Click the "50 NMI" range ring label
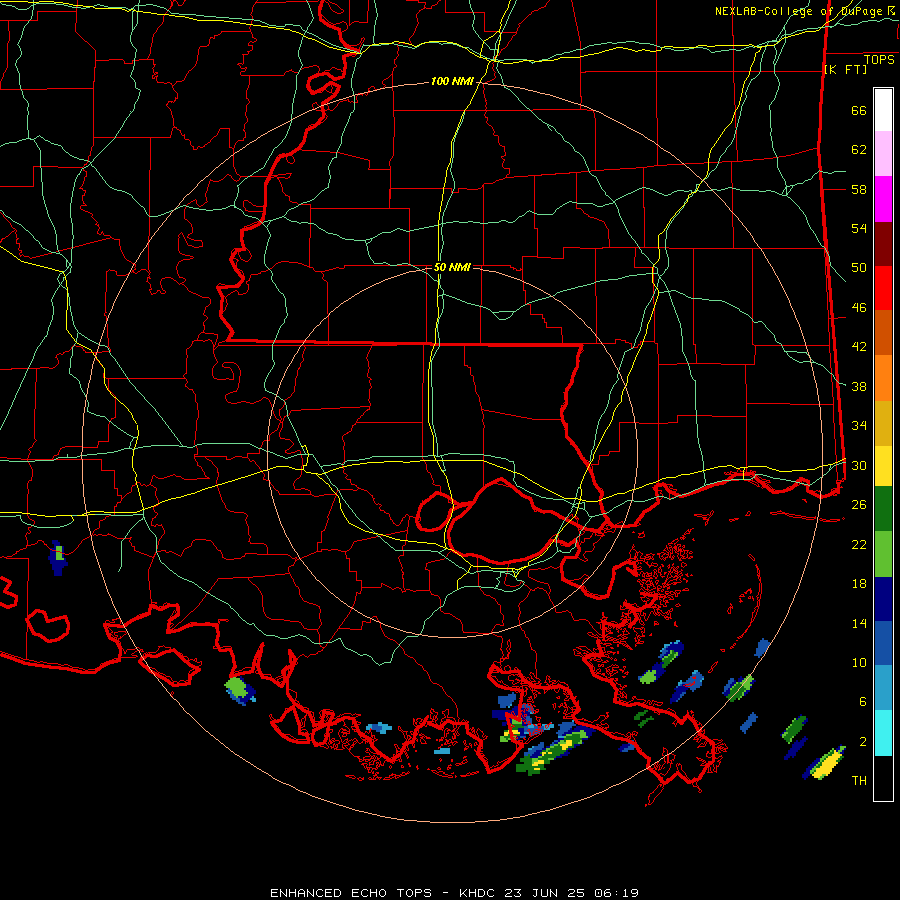This screenshot has width=900, height=900. [x=452, y=267]
